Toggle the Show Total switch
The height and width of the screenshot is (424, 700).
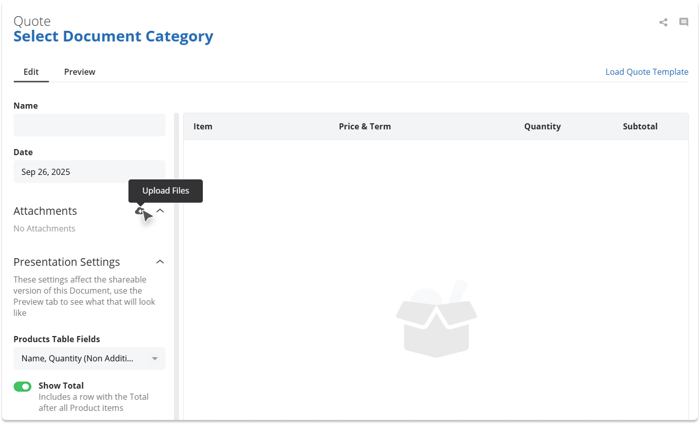(22, 386)
